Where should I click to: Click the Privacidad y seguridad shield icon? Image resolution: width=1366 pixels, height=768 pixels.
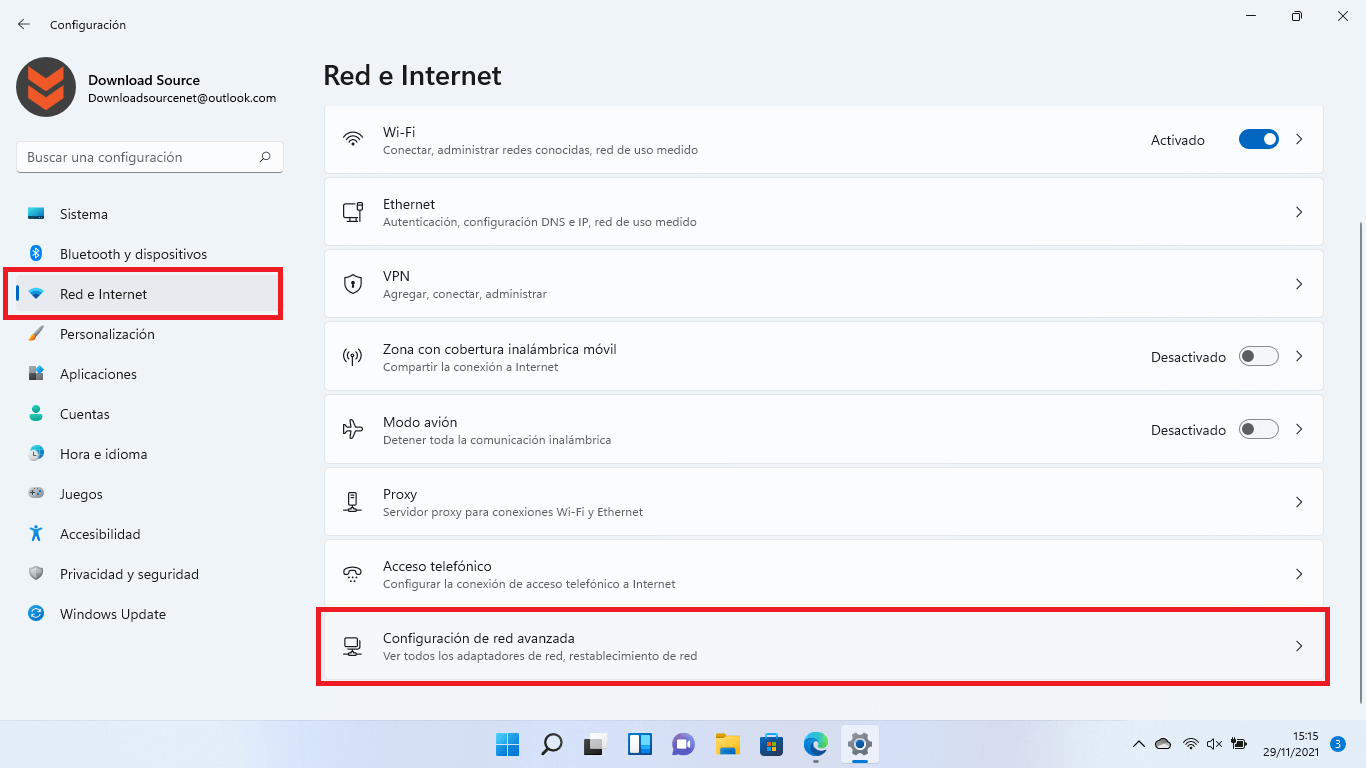tap(36, 574)
